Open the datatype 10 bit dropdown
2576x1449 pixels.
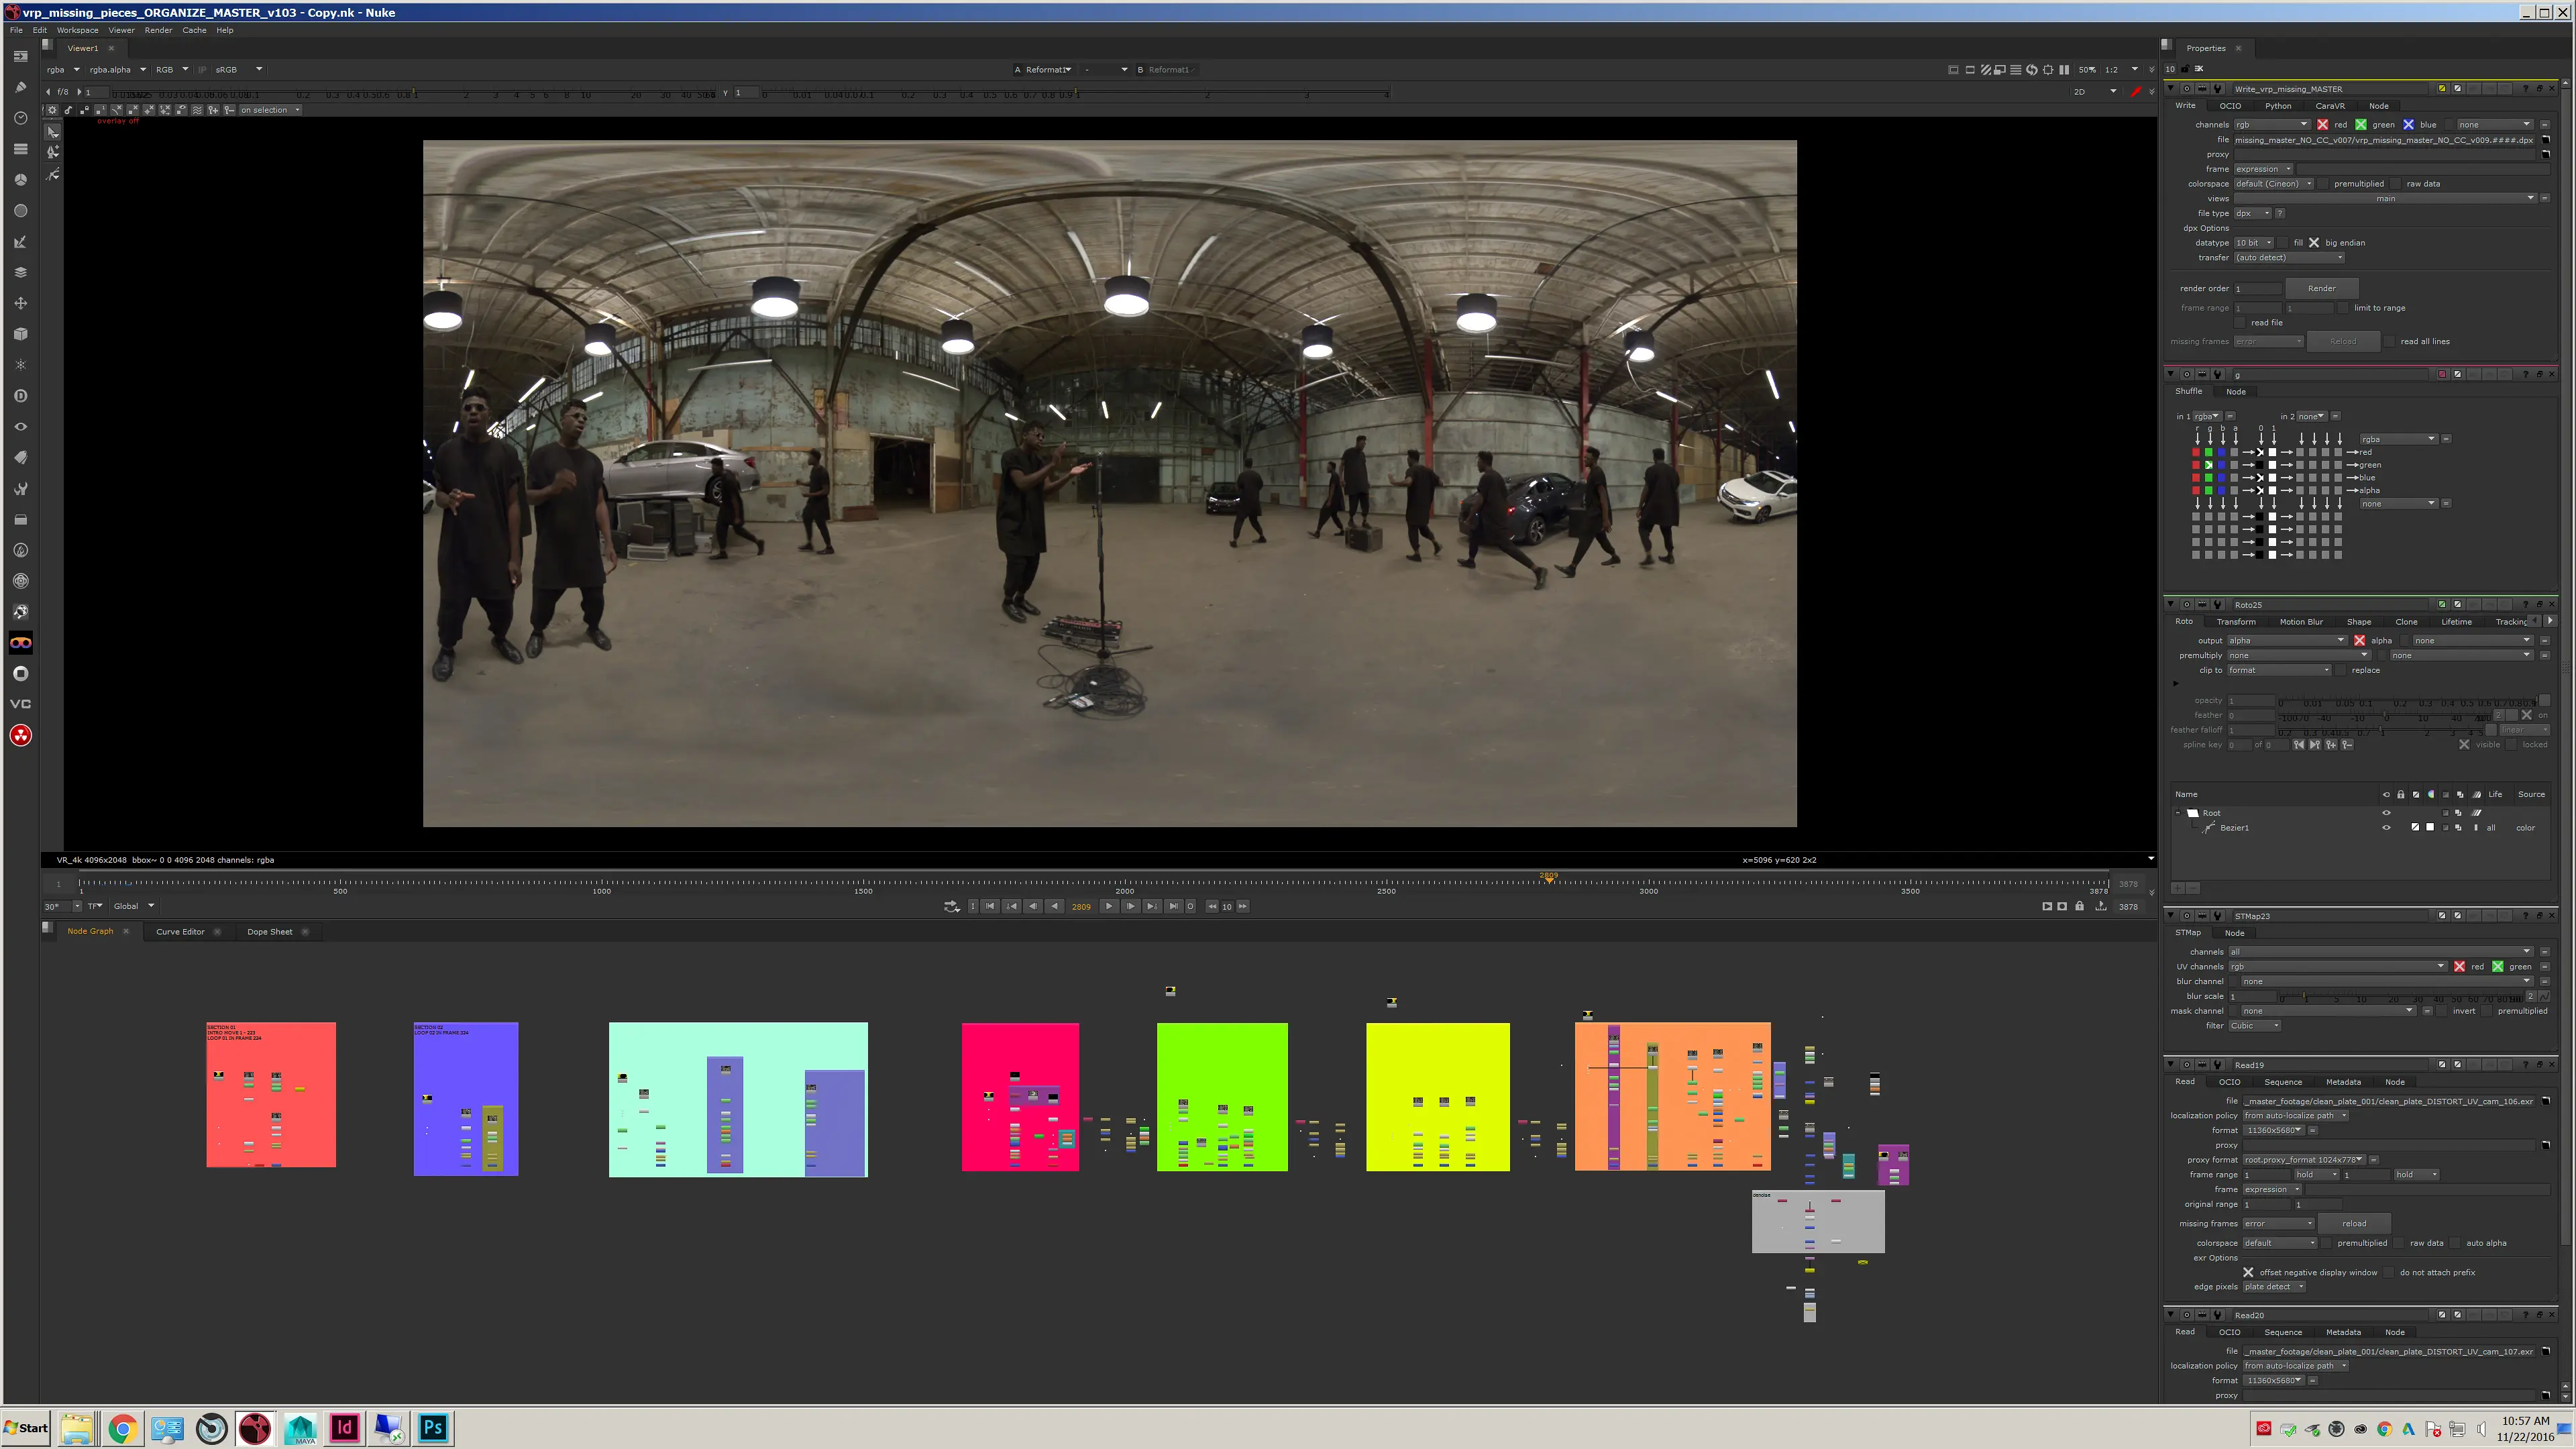(2255, 243)
